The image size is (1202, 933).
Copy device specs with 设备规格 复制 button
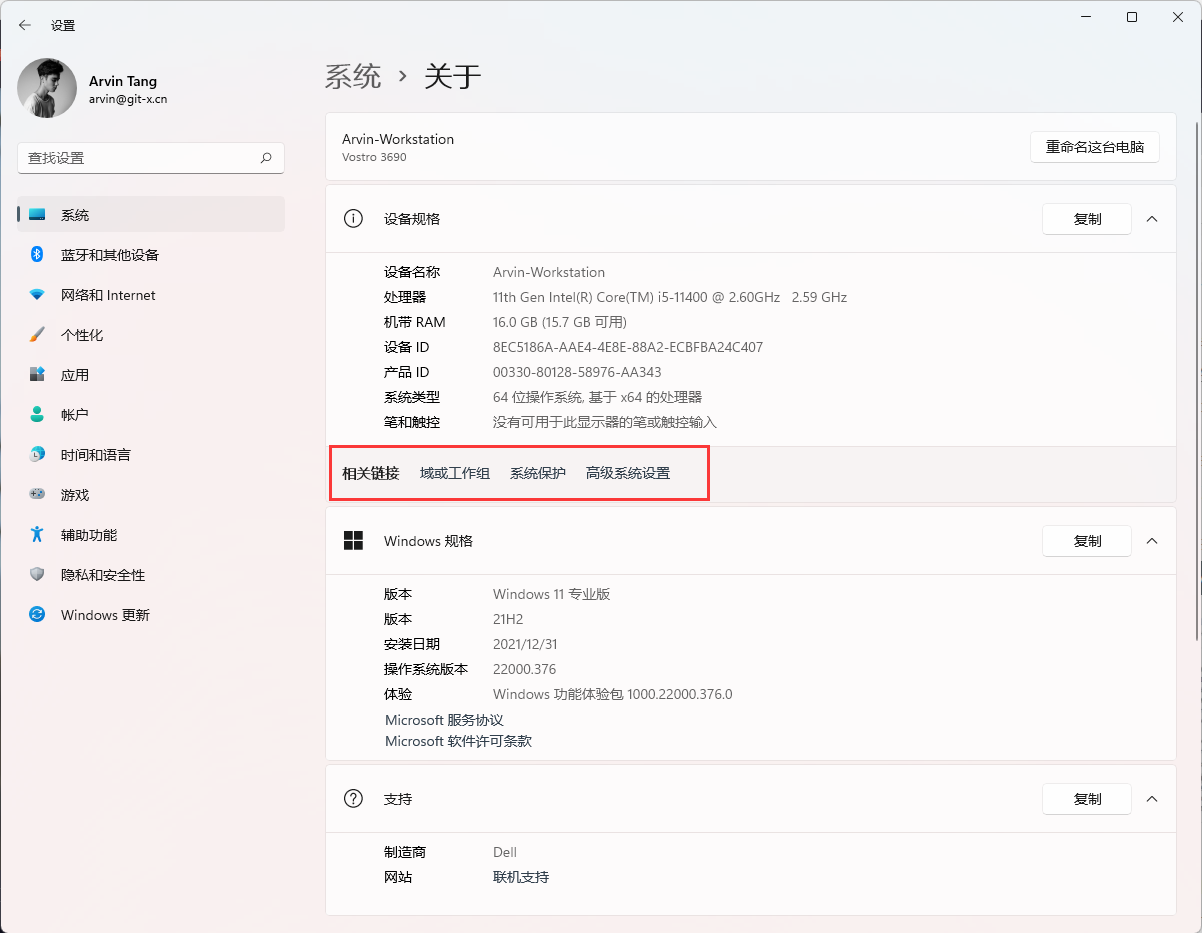(x=1087, y=219)
